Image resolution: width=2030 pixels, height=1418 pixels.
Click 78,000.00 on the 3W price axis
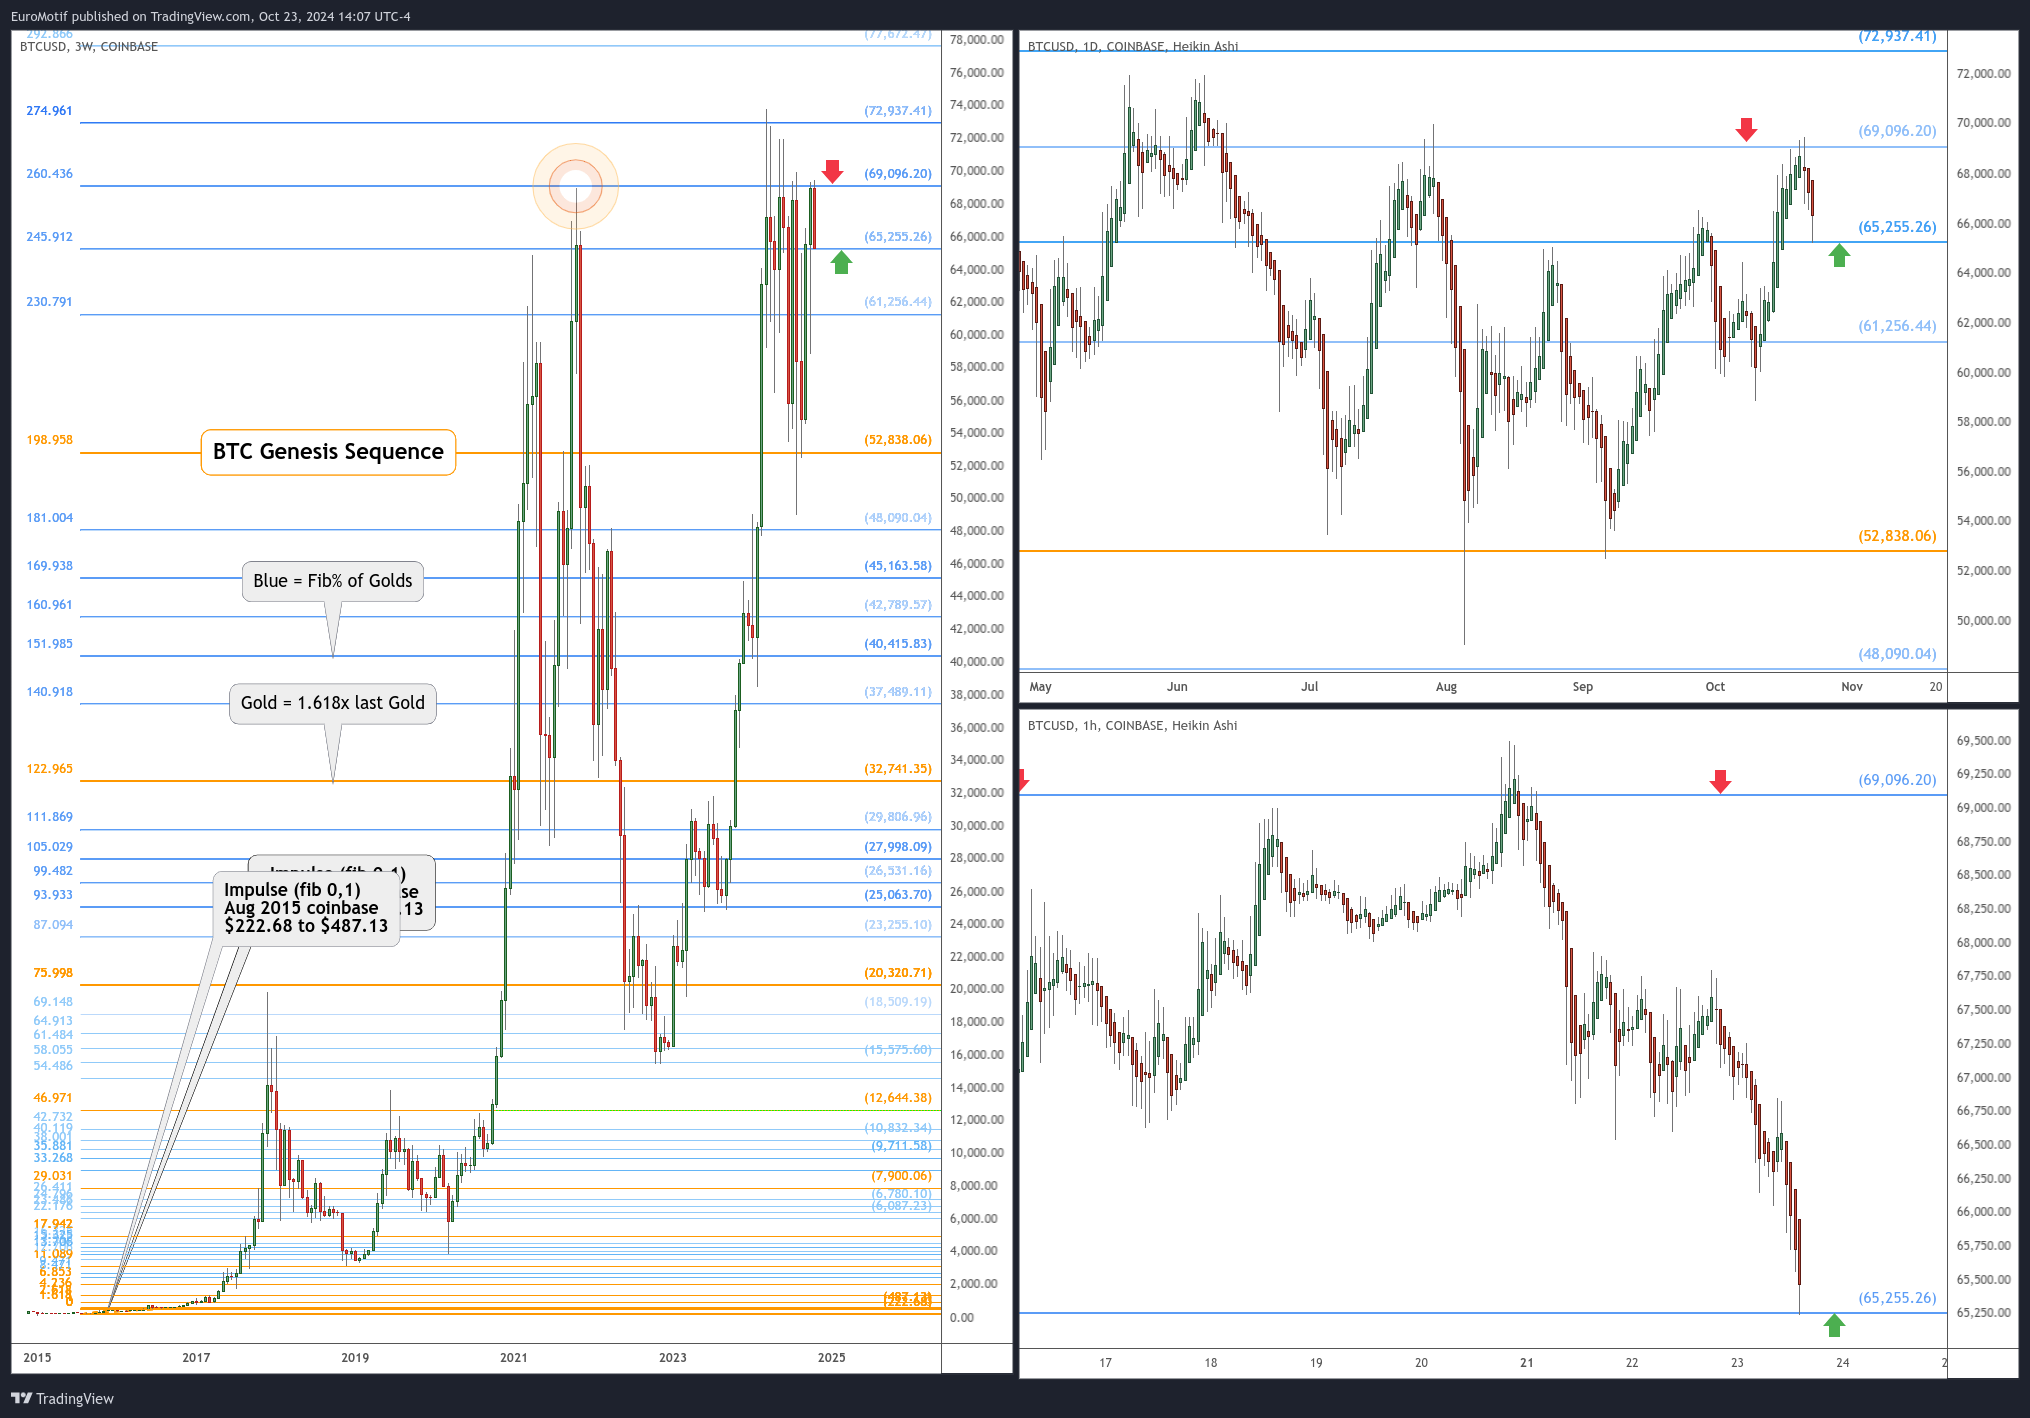(x=976, y=40)
